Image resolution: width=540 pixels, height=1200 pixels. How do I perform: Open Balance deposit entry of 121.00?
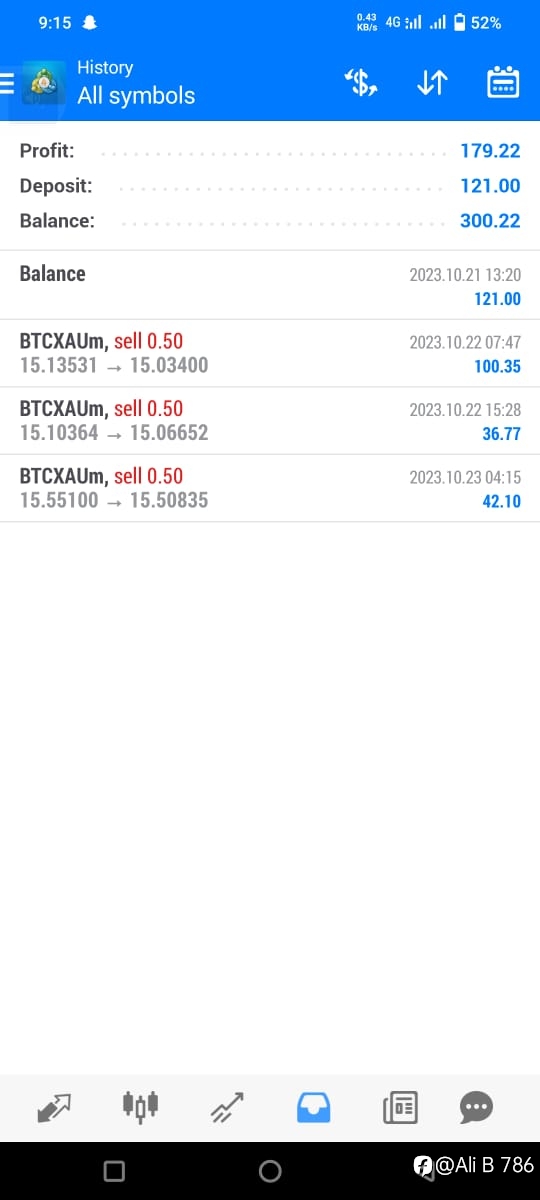point(270,285)
